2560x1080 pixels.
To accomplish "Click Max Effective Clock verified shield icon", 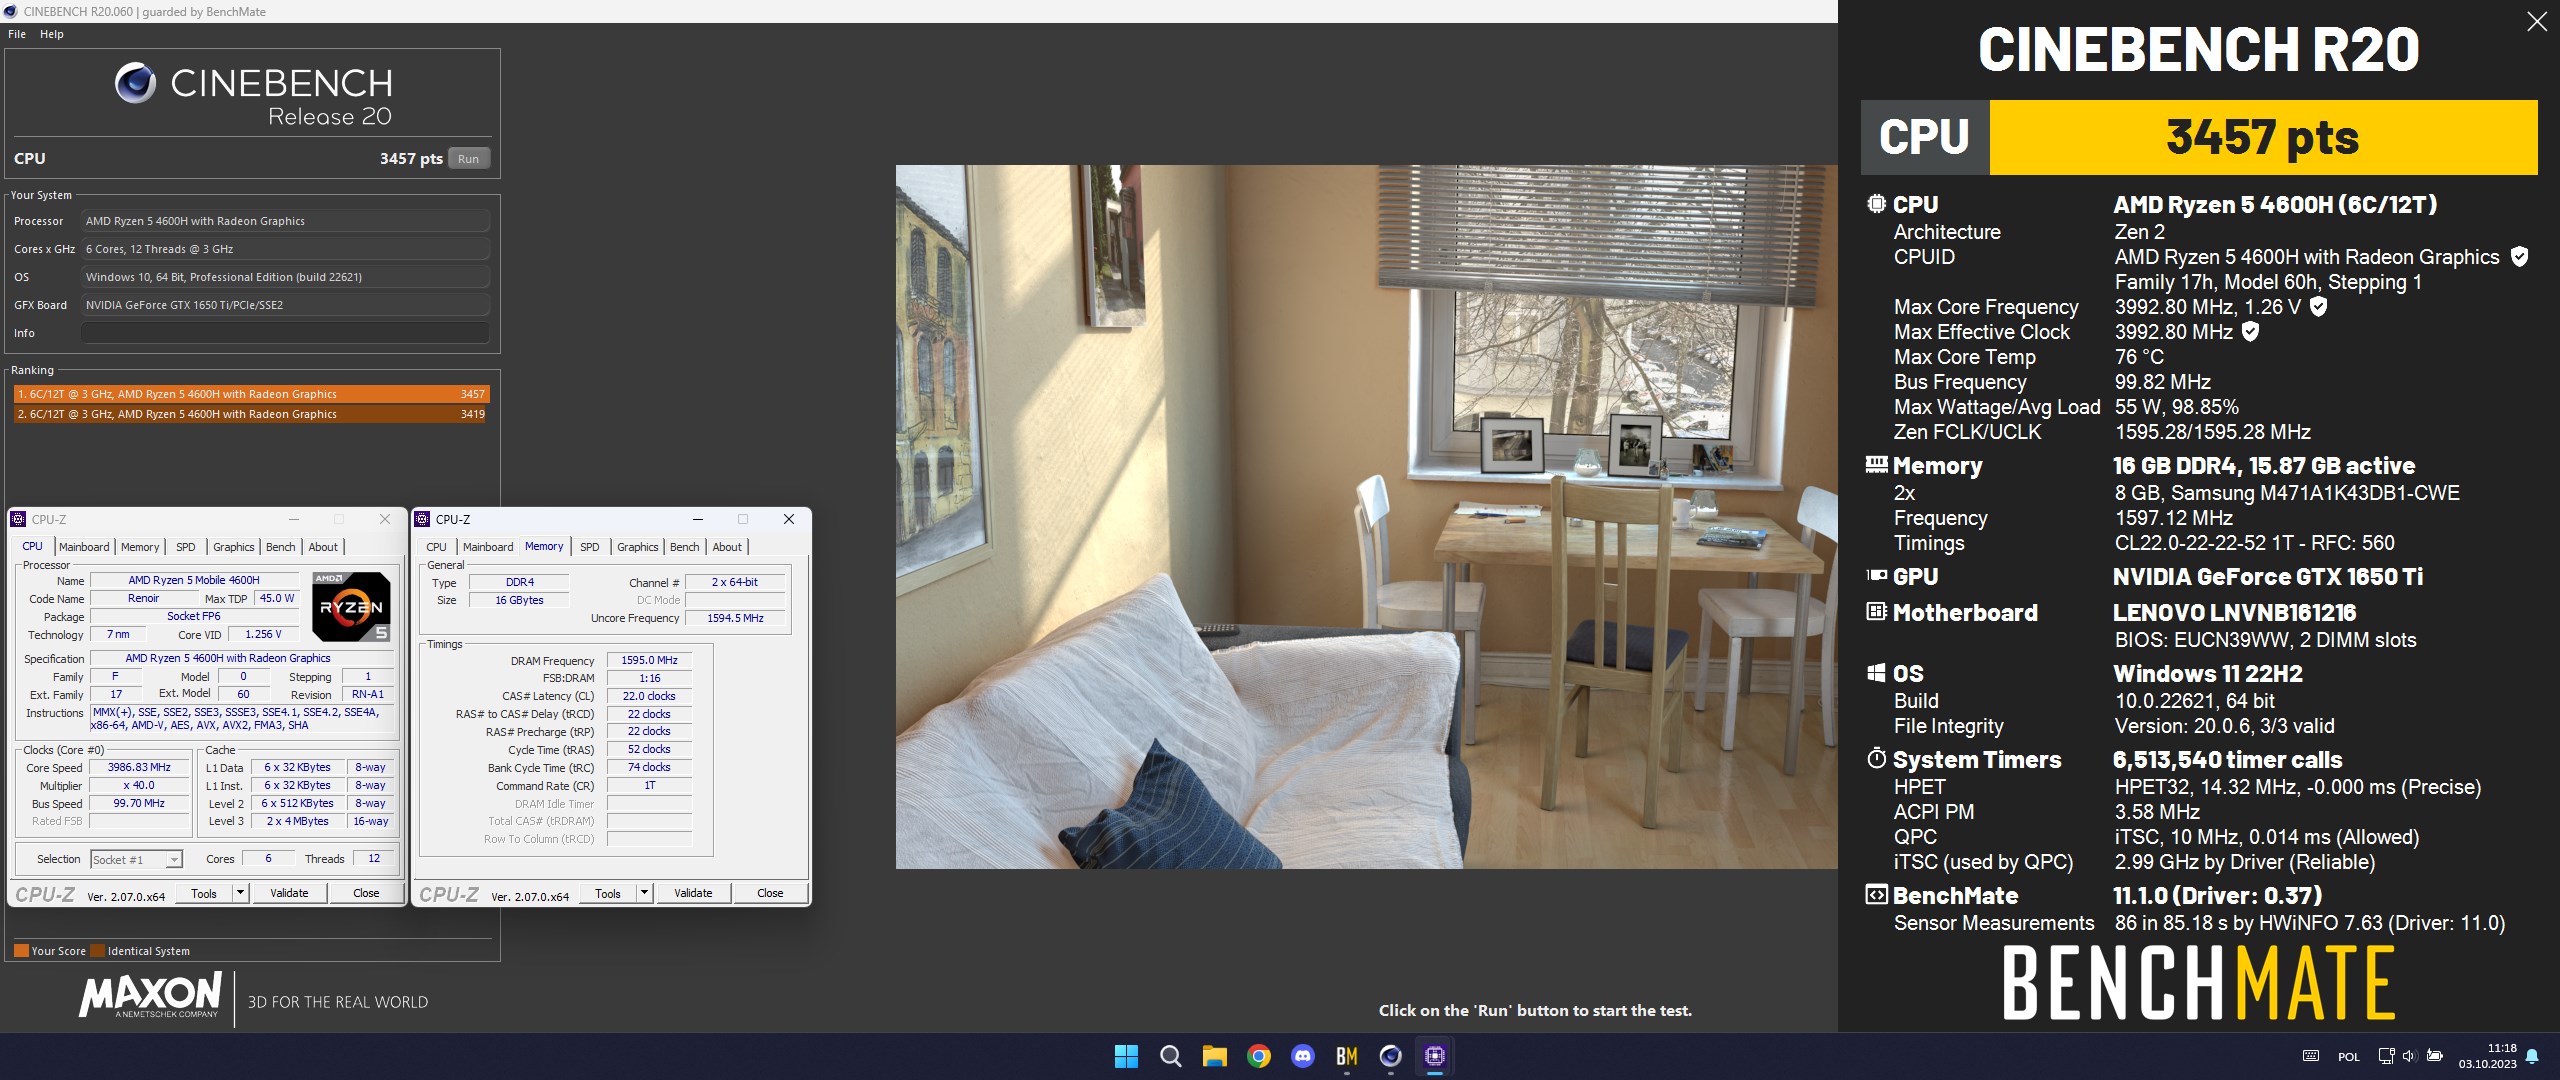I will (2250, 332).
